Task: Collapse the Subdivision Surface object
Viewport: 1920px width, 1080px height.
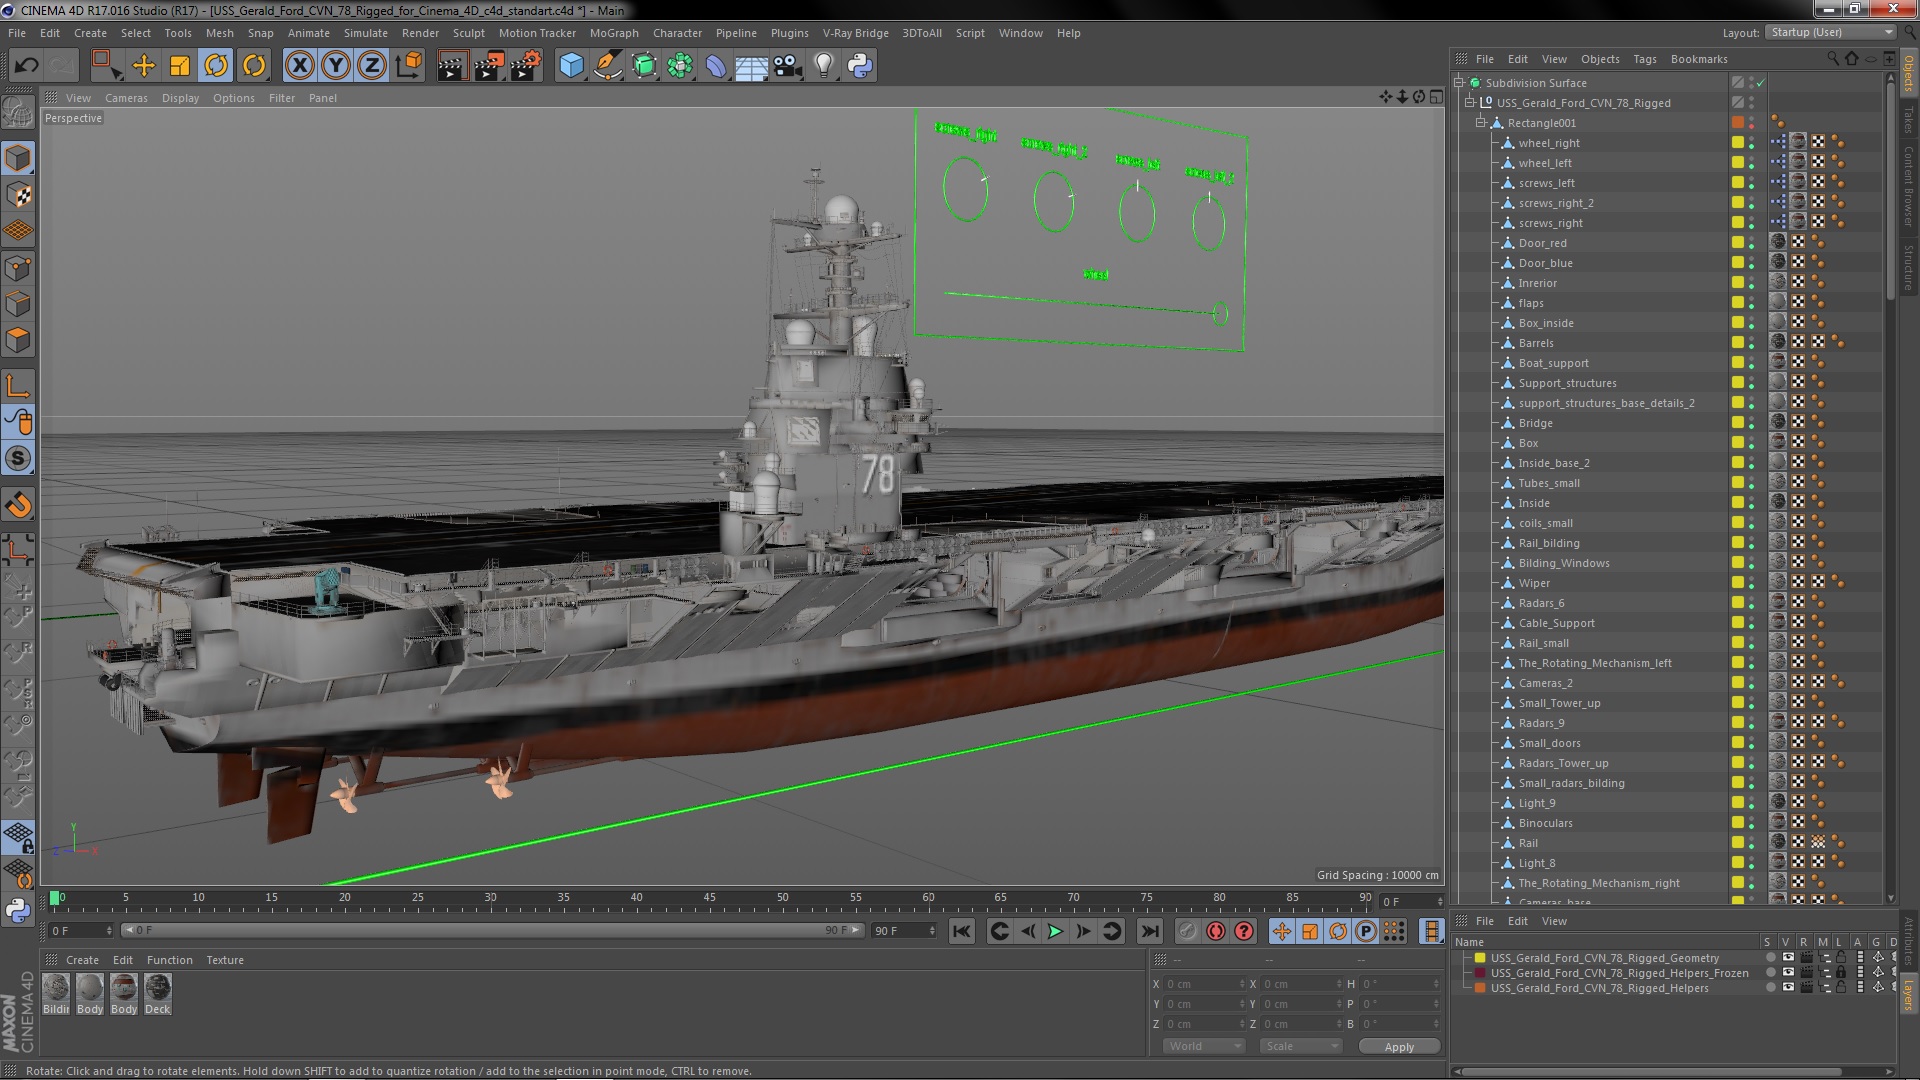Action: click(x=1459, y=83)
